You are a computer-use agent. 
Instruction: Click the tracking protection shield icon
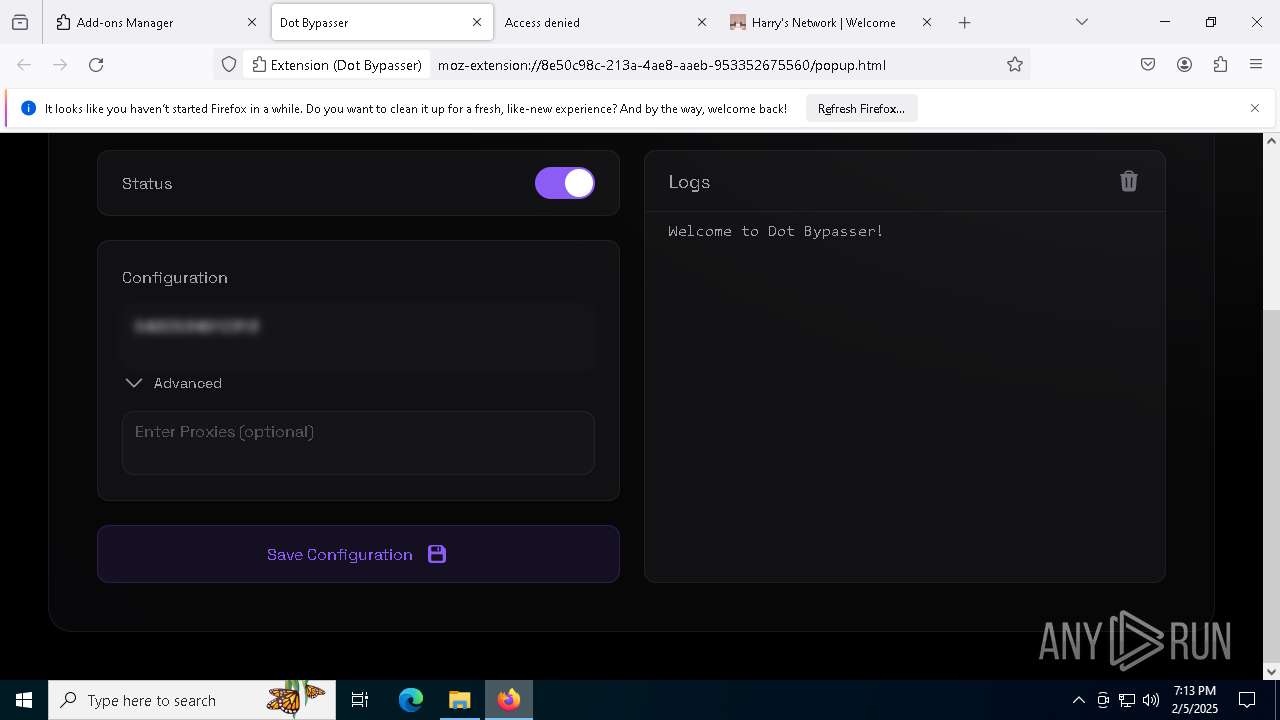point(229,65)
